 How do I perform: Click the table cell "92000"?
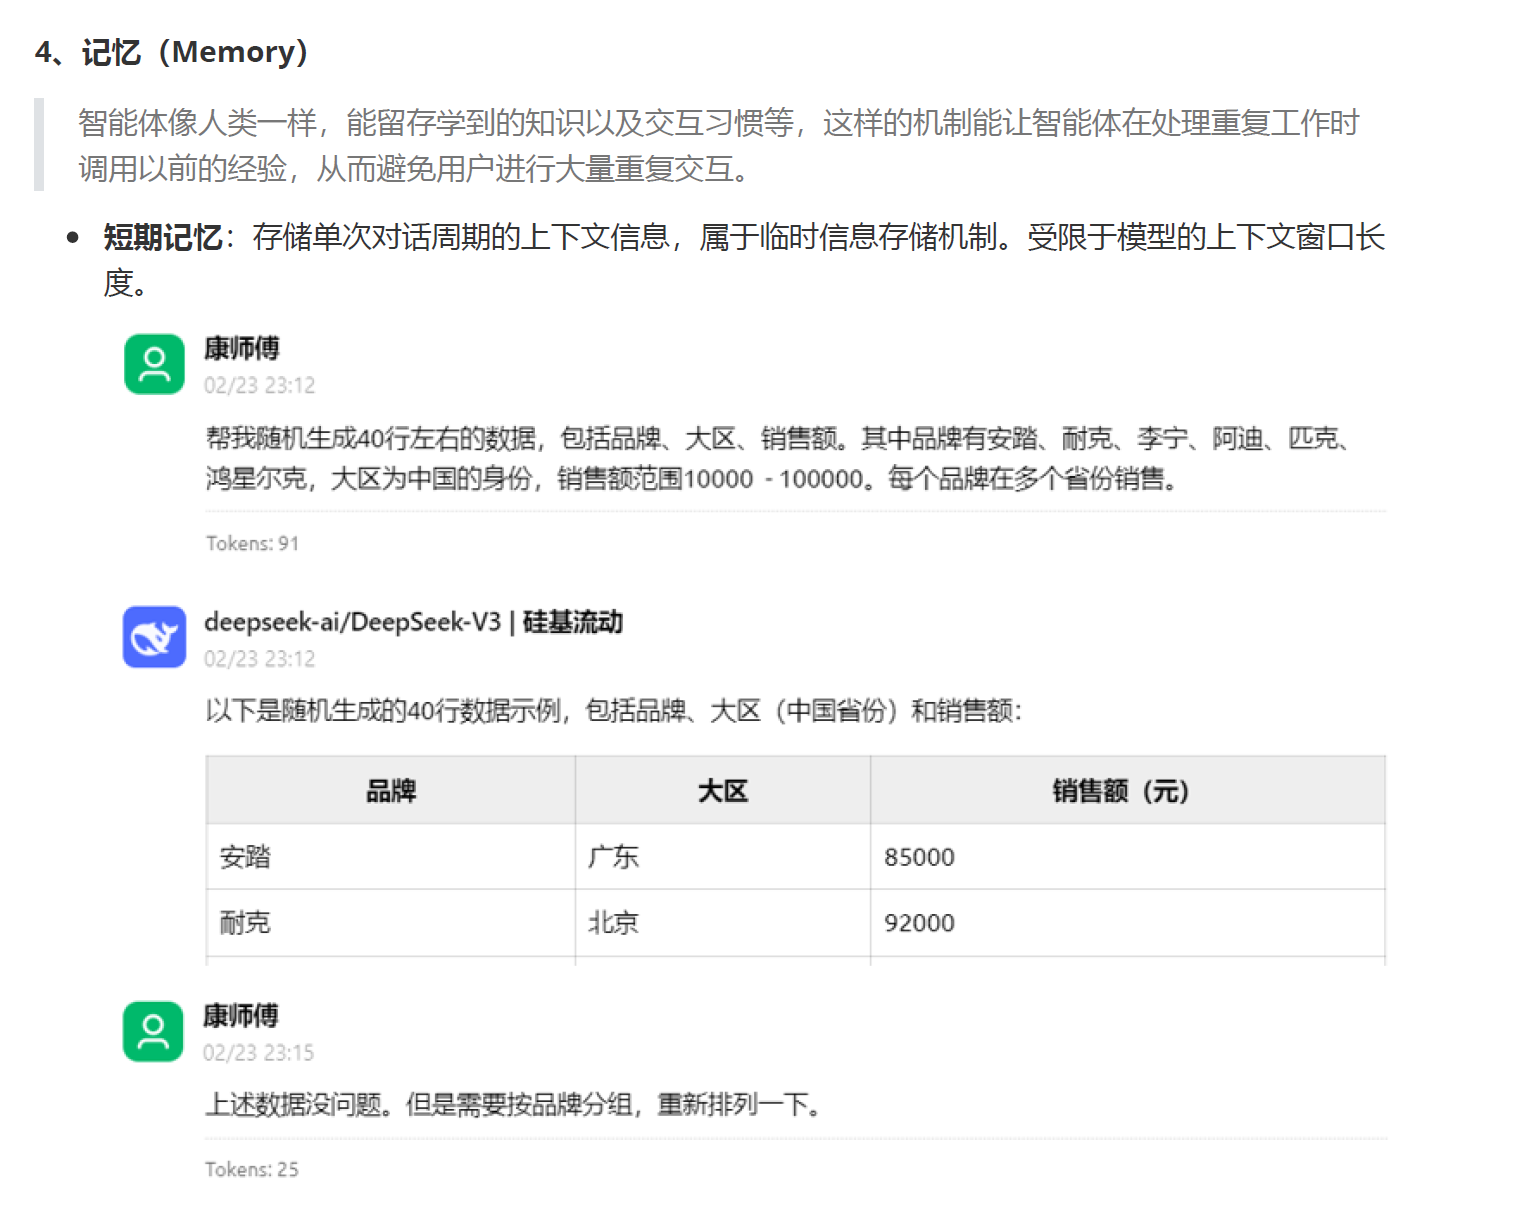point(1128,923)
